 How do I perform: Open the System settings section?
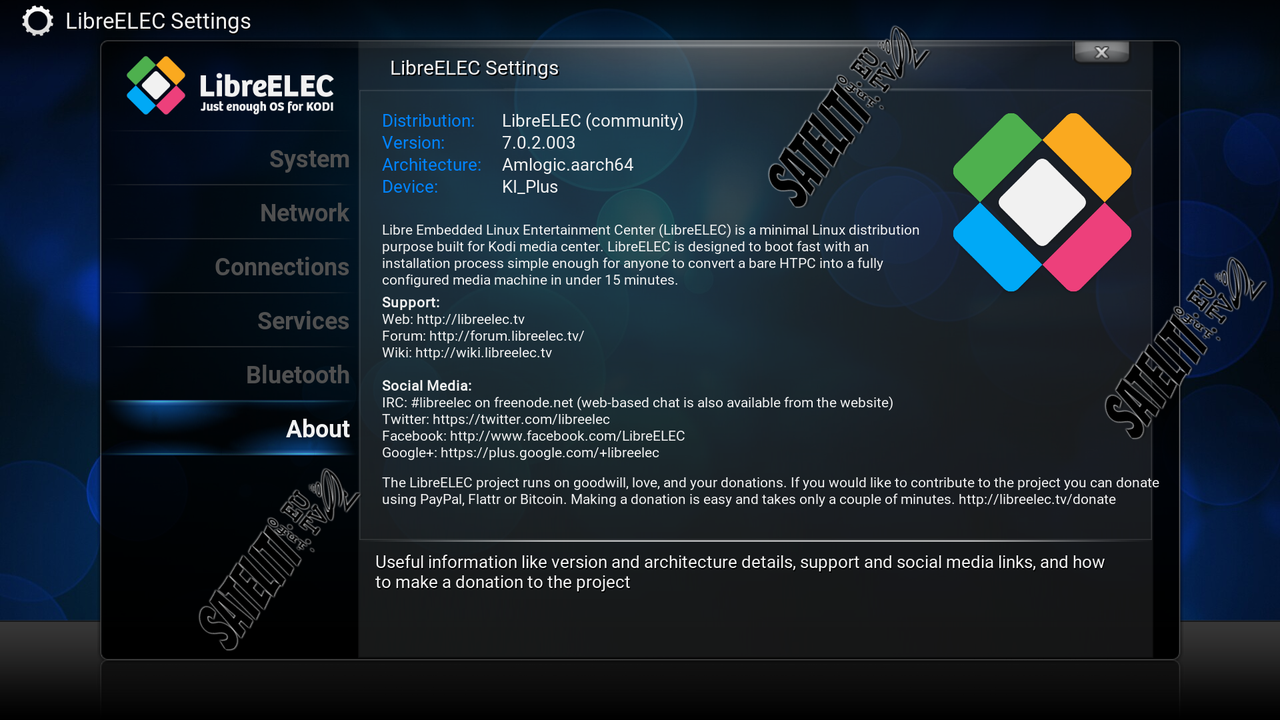click(x=309, y=159)
